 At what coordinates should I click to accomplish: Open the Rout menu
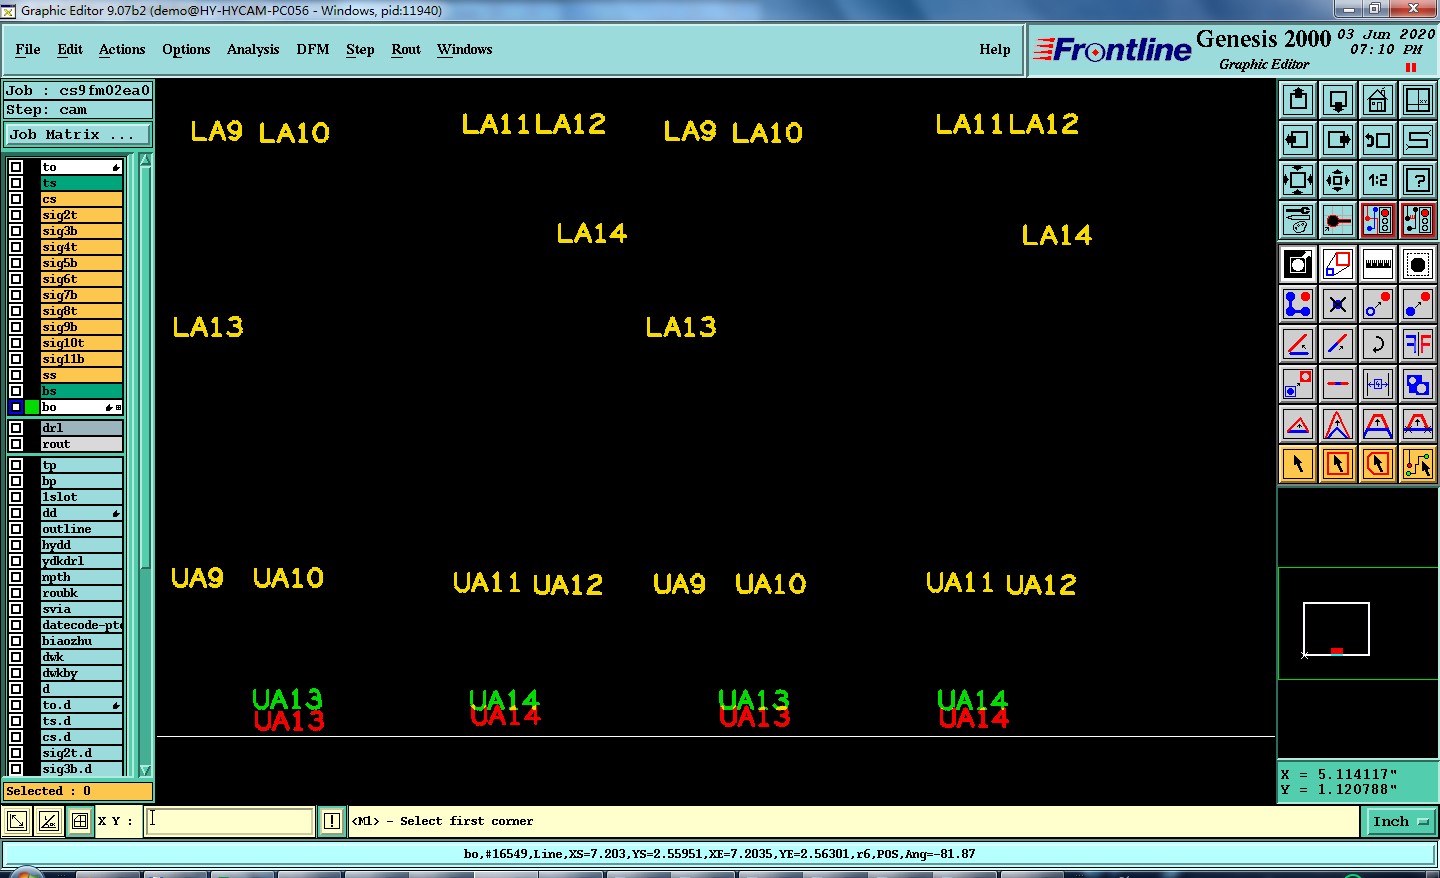click(406, 49)
